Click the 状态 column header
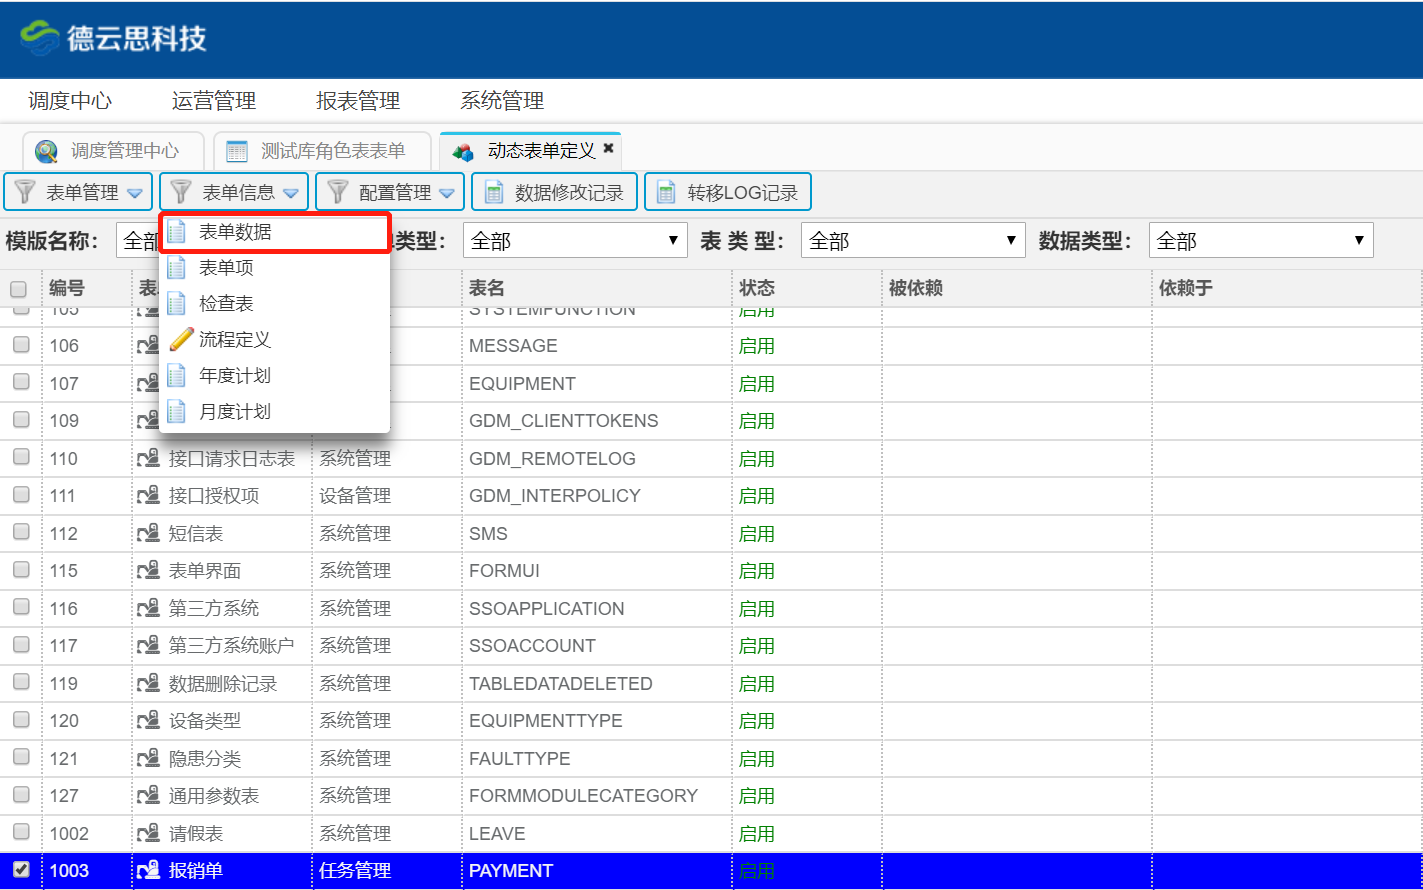1423x890 pixels. point(756,288)
